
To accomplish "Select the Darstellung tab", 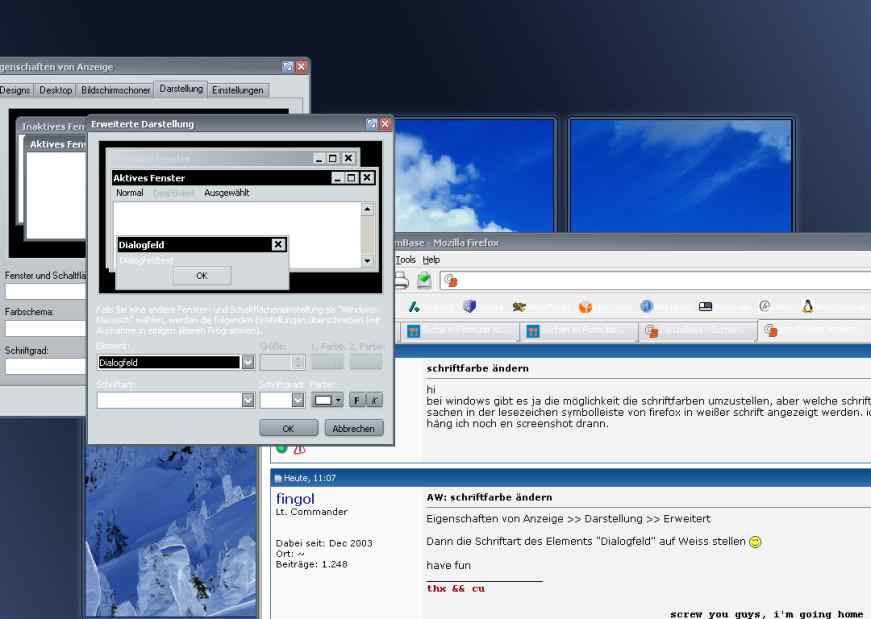I will pos(181,89).
